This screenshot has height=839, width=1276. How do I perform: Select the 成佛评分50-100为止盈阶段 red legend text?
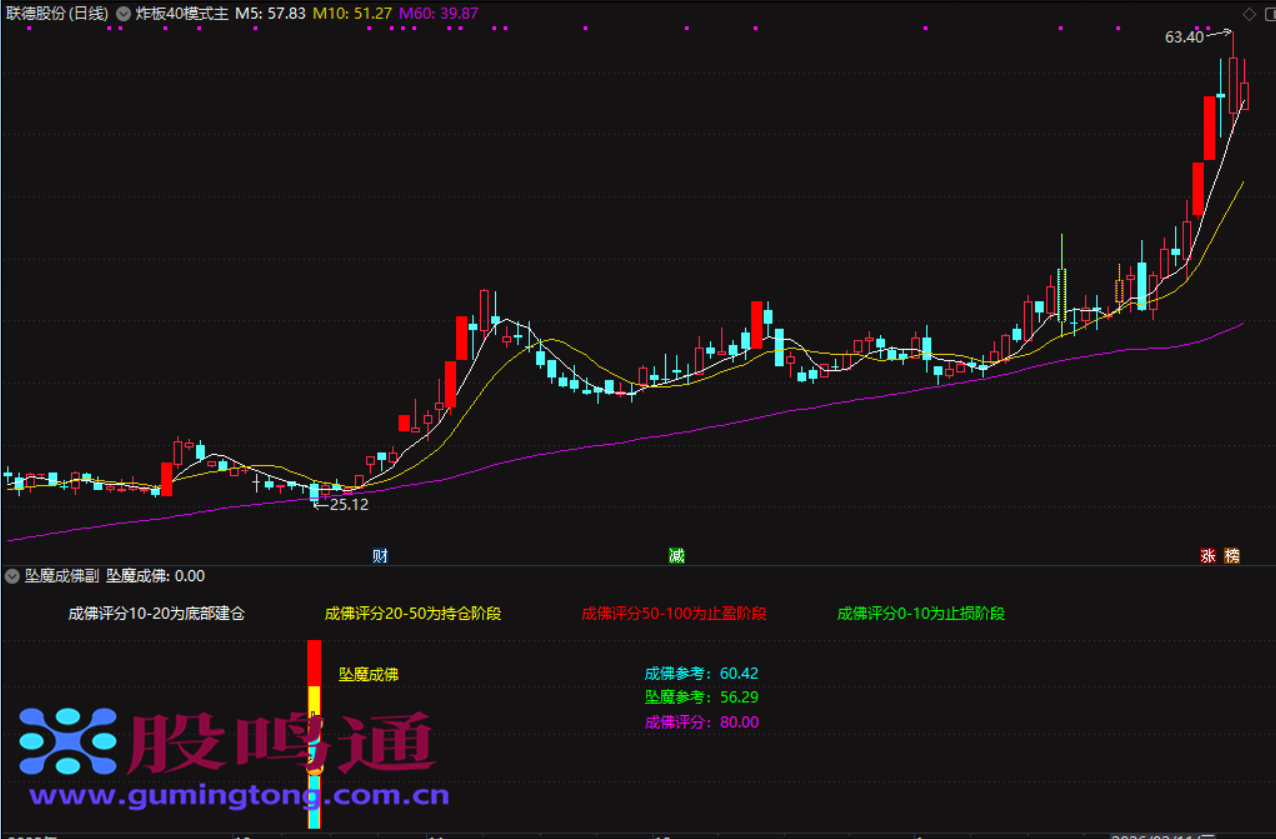tap(673, 613)
